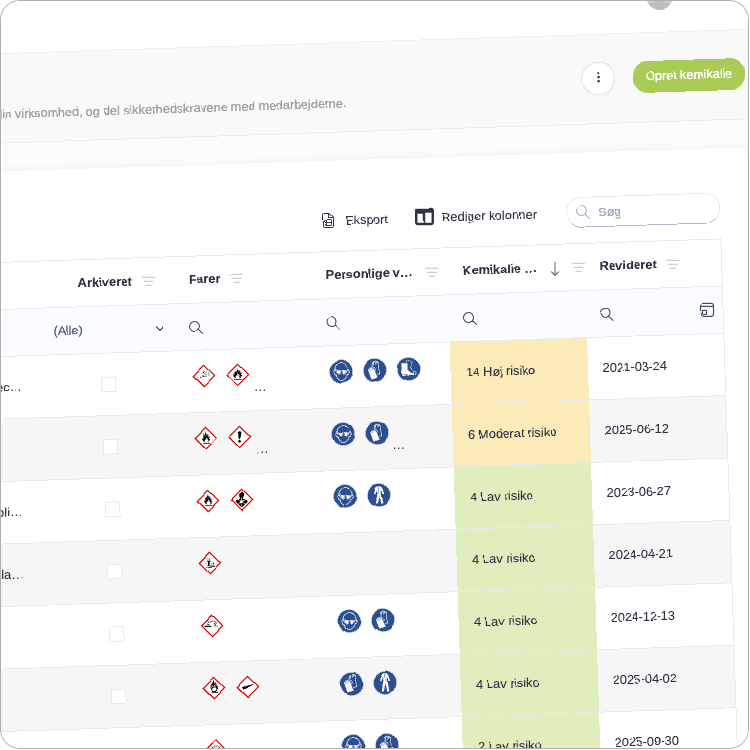Open the Farer column filter menu
This screenshot has width=750, height=750.
[x=237, y=279]
